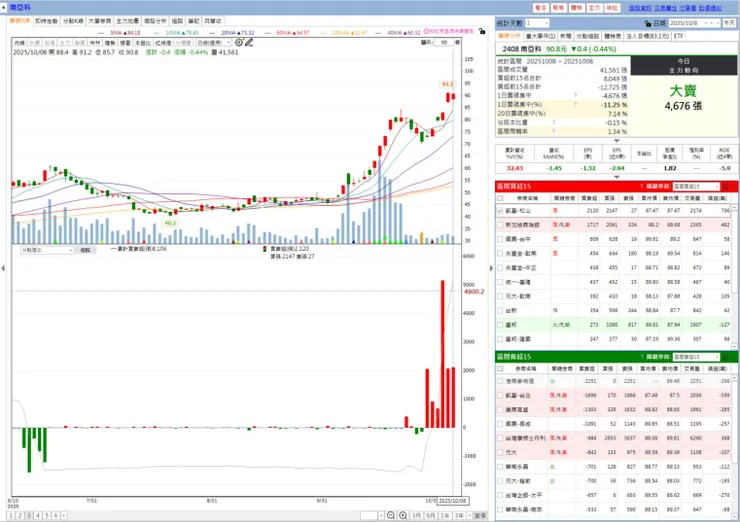Screen dimensions: 740x522
Task: Toggle the 凱基-松山 checkbox
Action: (x=500, y=210)
